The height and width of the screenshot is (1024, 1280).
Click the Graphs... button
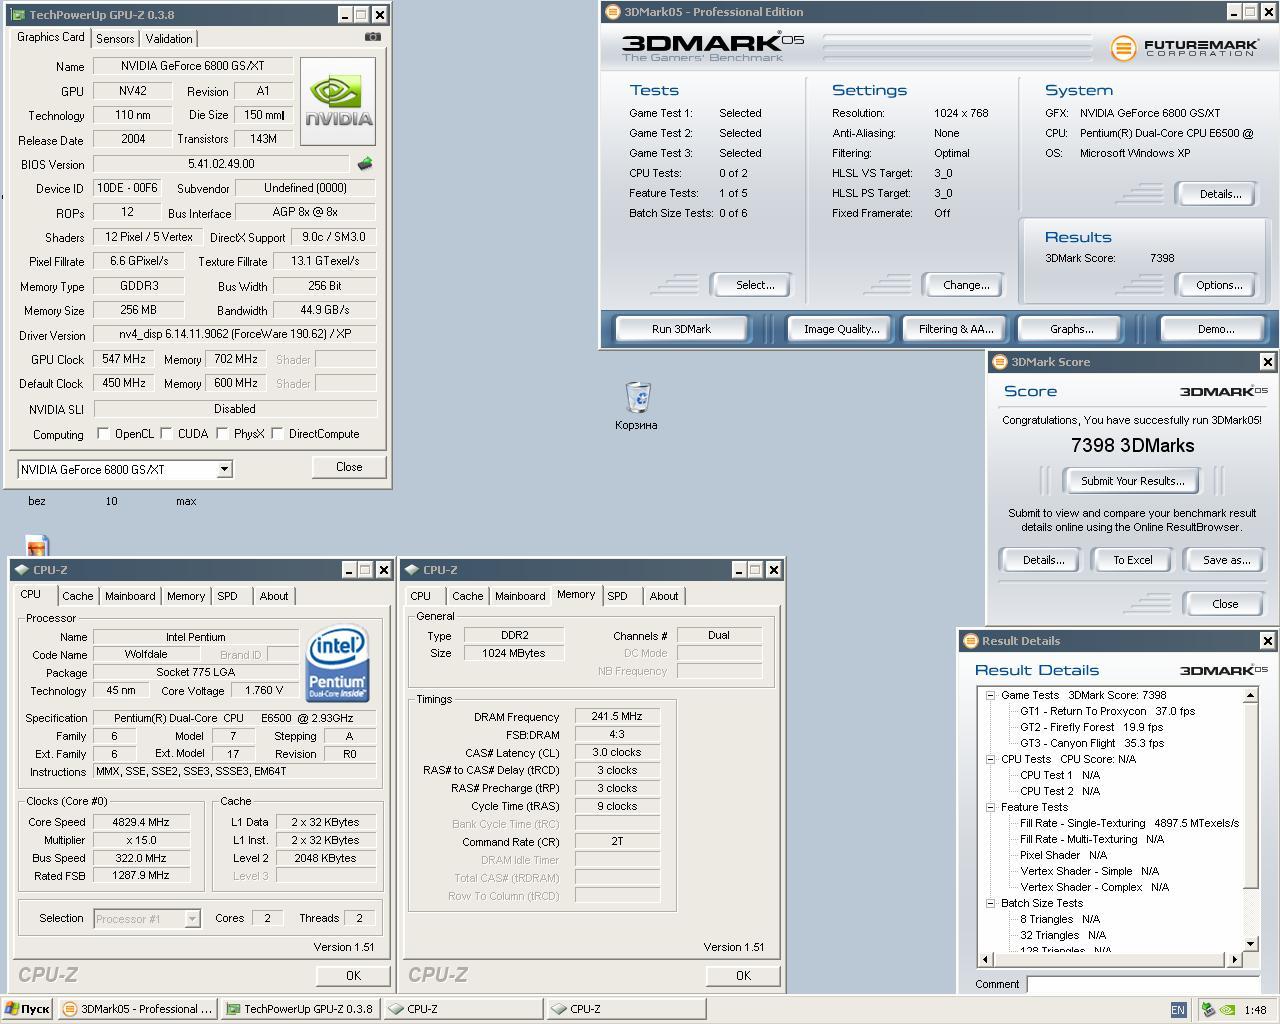click(1071, 329)
